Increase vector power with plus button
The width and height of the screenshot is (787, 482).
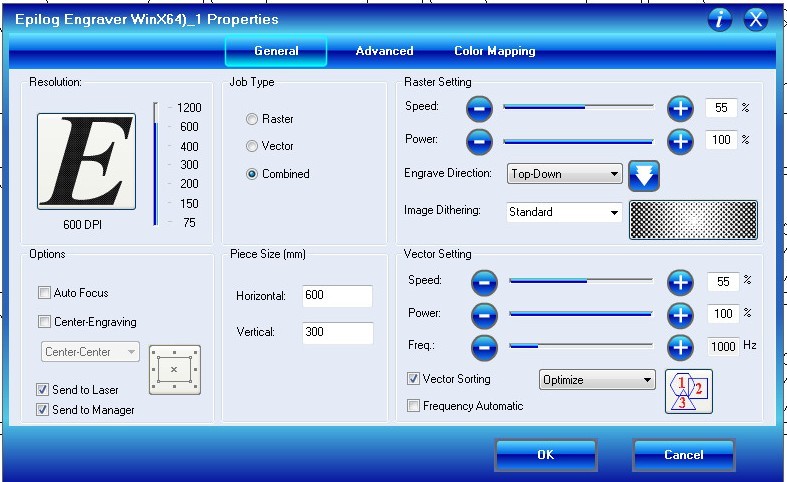click(x=680, y=315)
